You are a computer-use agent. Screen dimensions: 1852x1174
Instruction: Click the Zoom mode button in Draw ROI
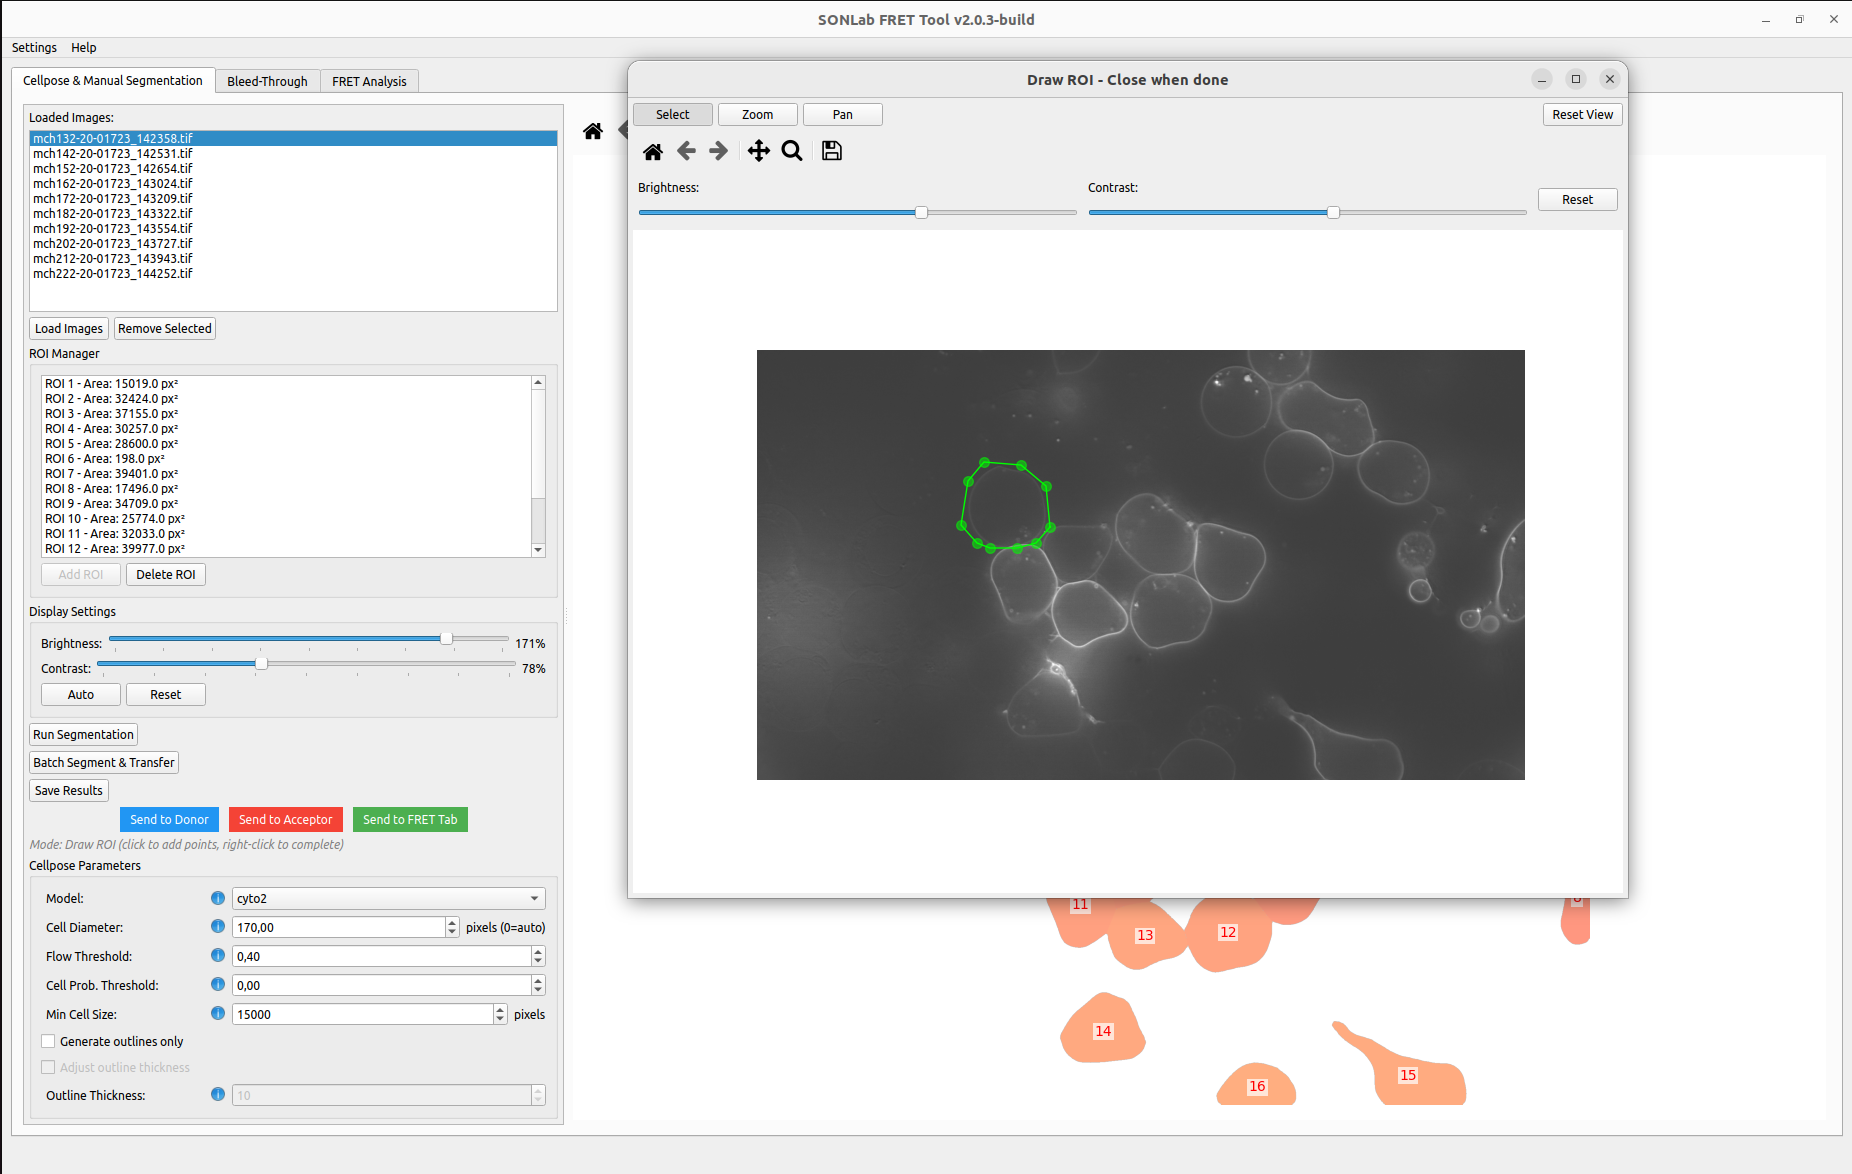(x=758, y=115)
